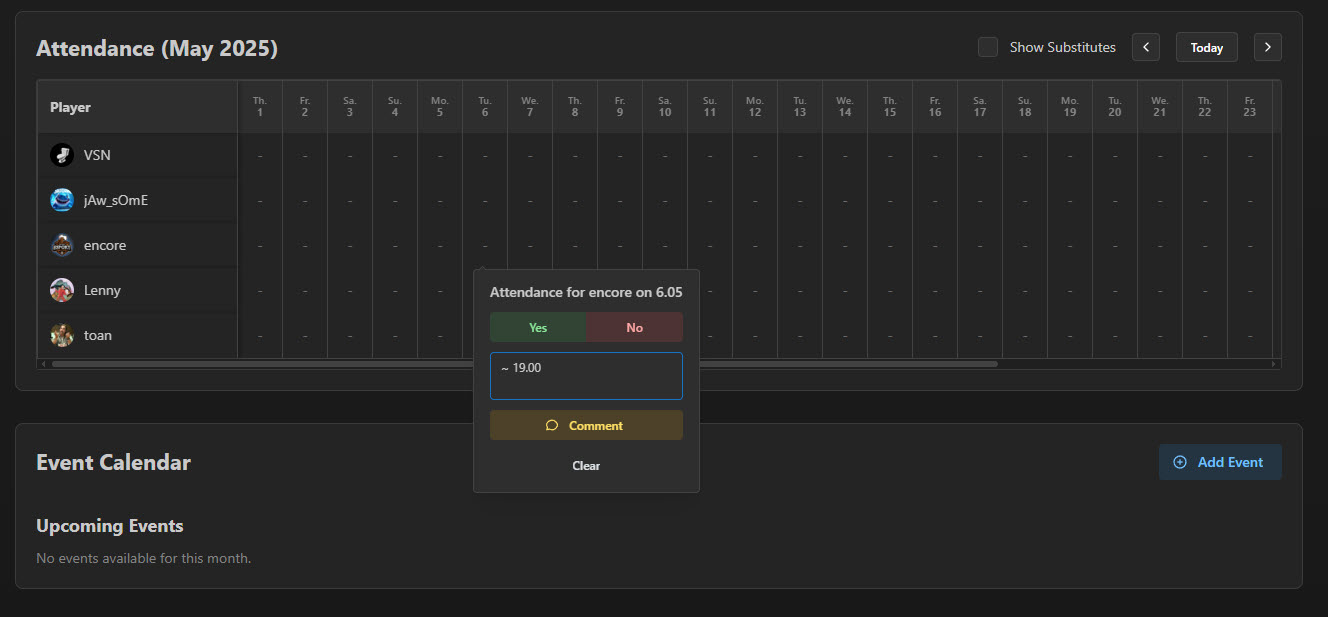
Task: Mark attendance as Yes for encore
Action: pyautogui.click(x=538, y=327)
